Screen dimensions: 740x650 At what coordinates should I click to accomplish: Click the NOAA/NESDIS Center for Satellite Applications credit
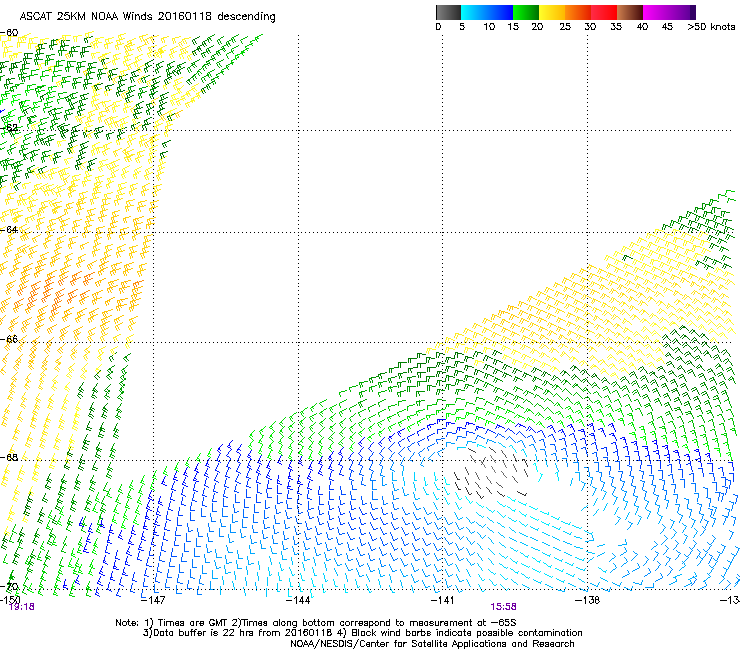click(x=432, y=644)
